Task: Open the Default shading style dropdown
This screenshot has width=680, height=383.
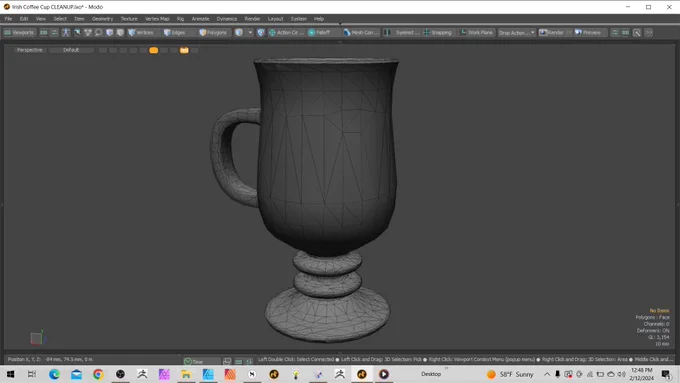Action: click(x=71, y=50)
